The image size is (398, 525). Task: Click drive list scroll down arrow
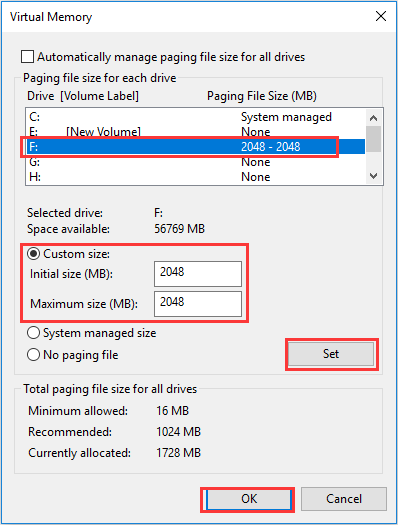pos(374,176)
